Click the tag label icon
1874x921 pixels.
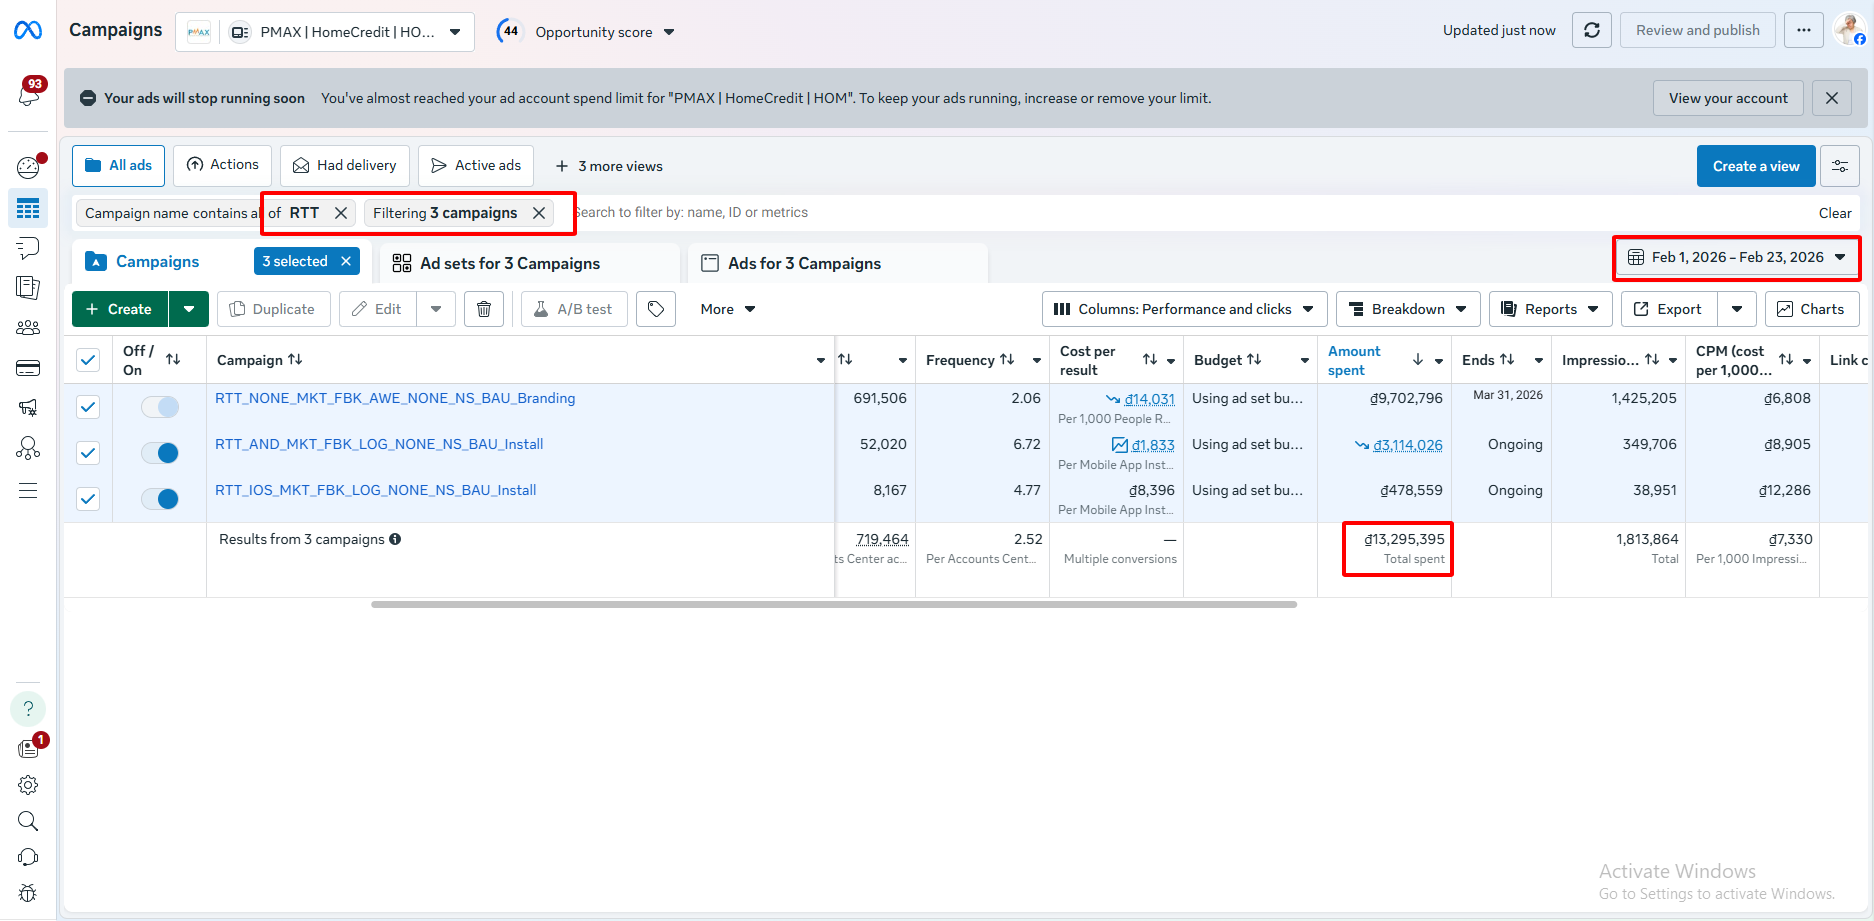656,309
